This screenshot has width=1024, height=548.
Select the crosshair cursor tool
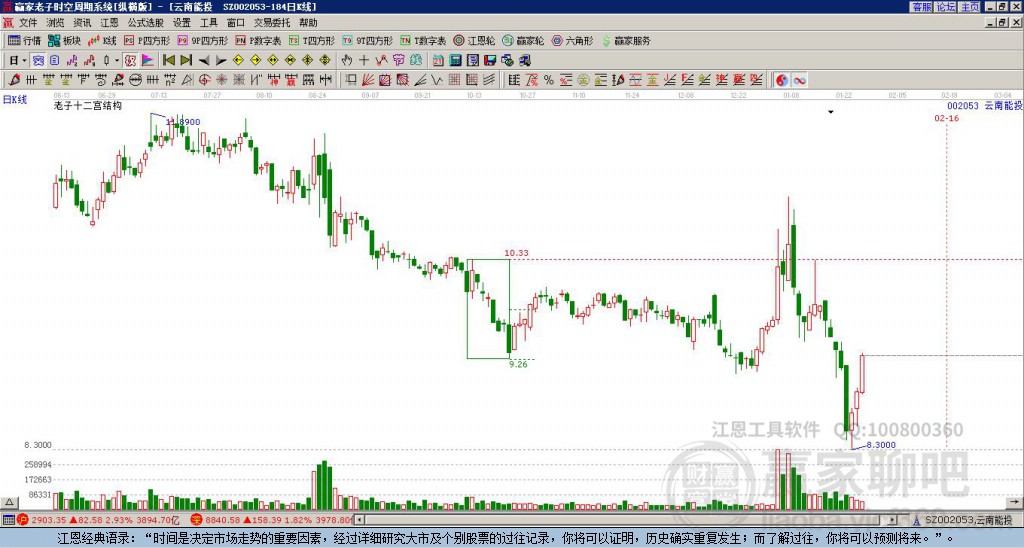364,61
